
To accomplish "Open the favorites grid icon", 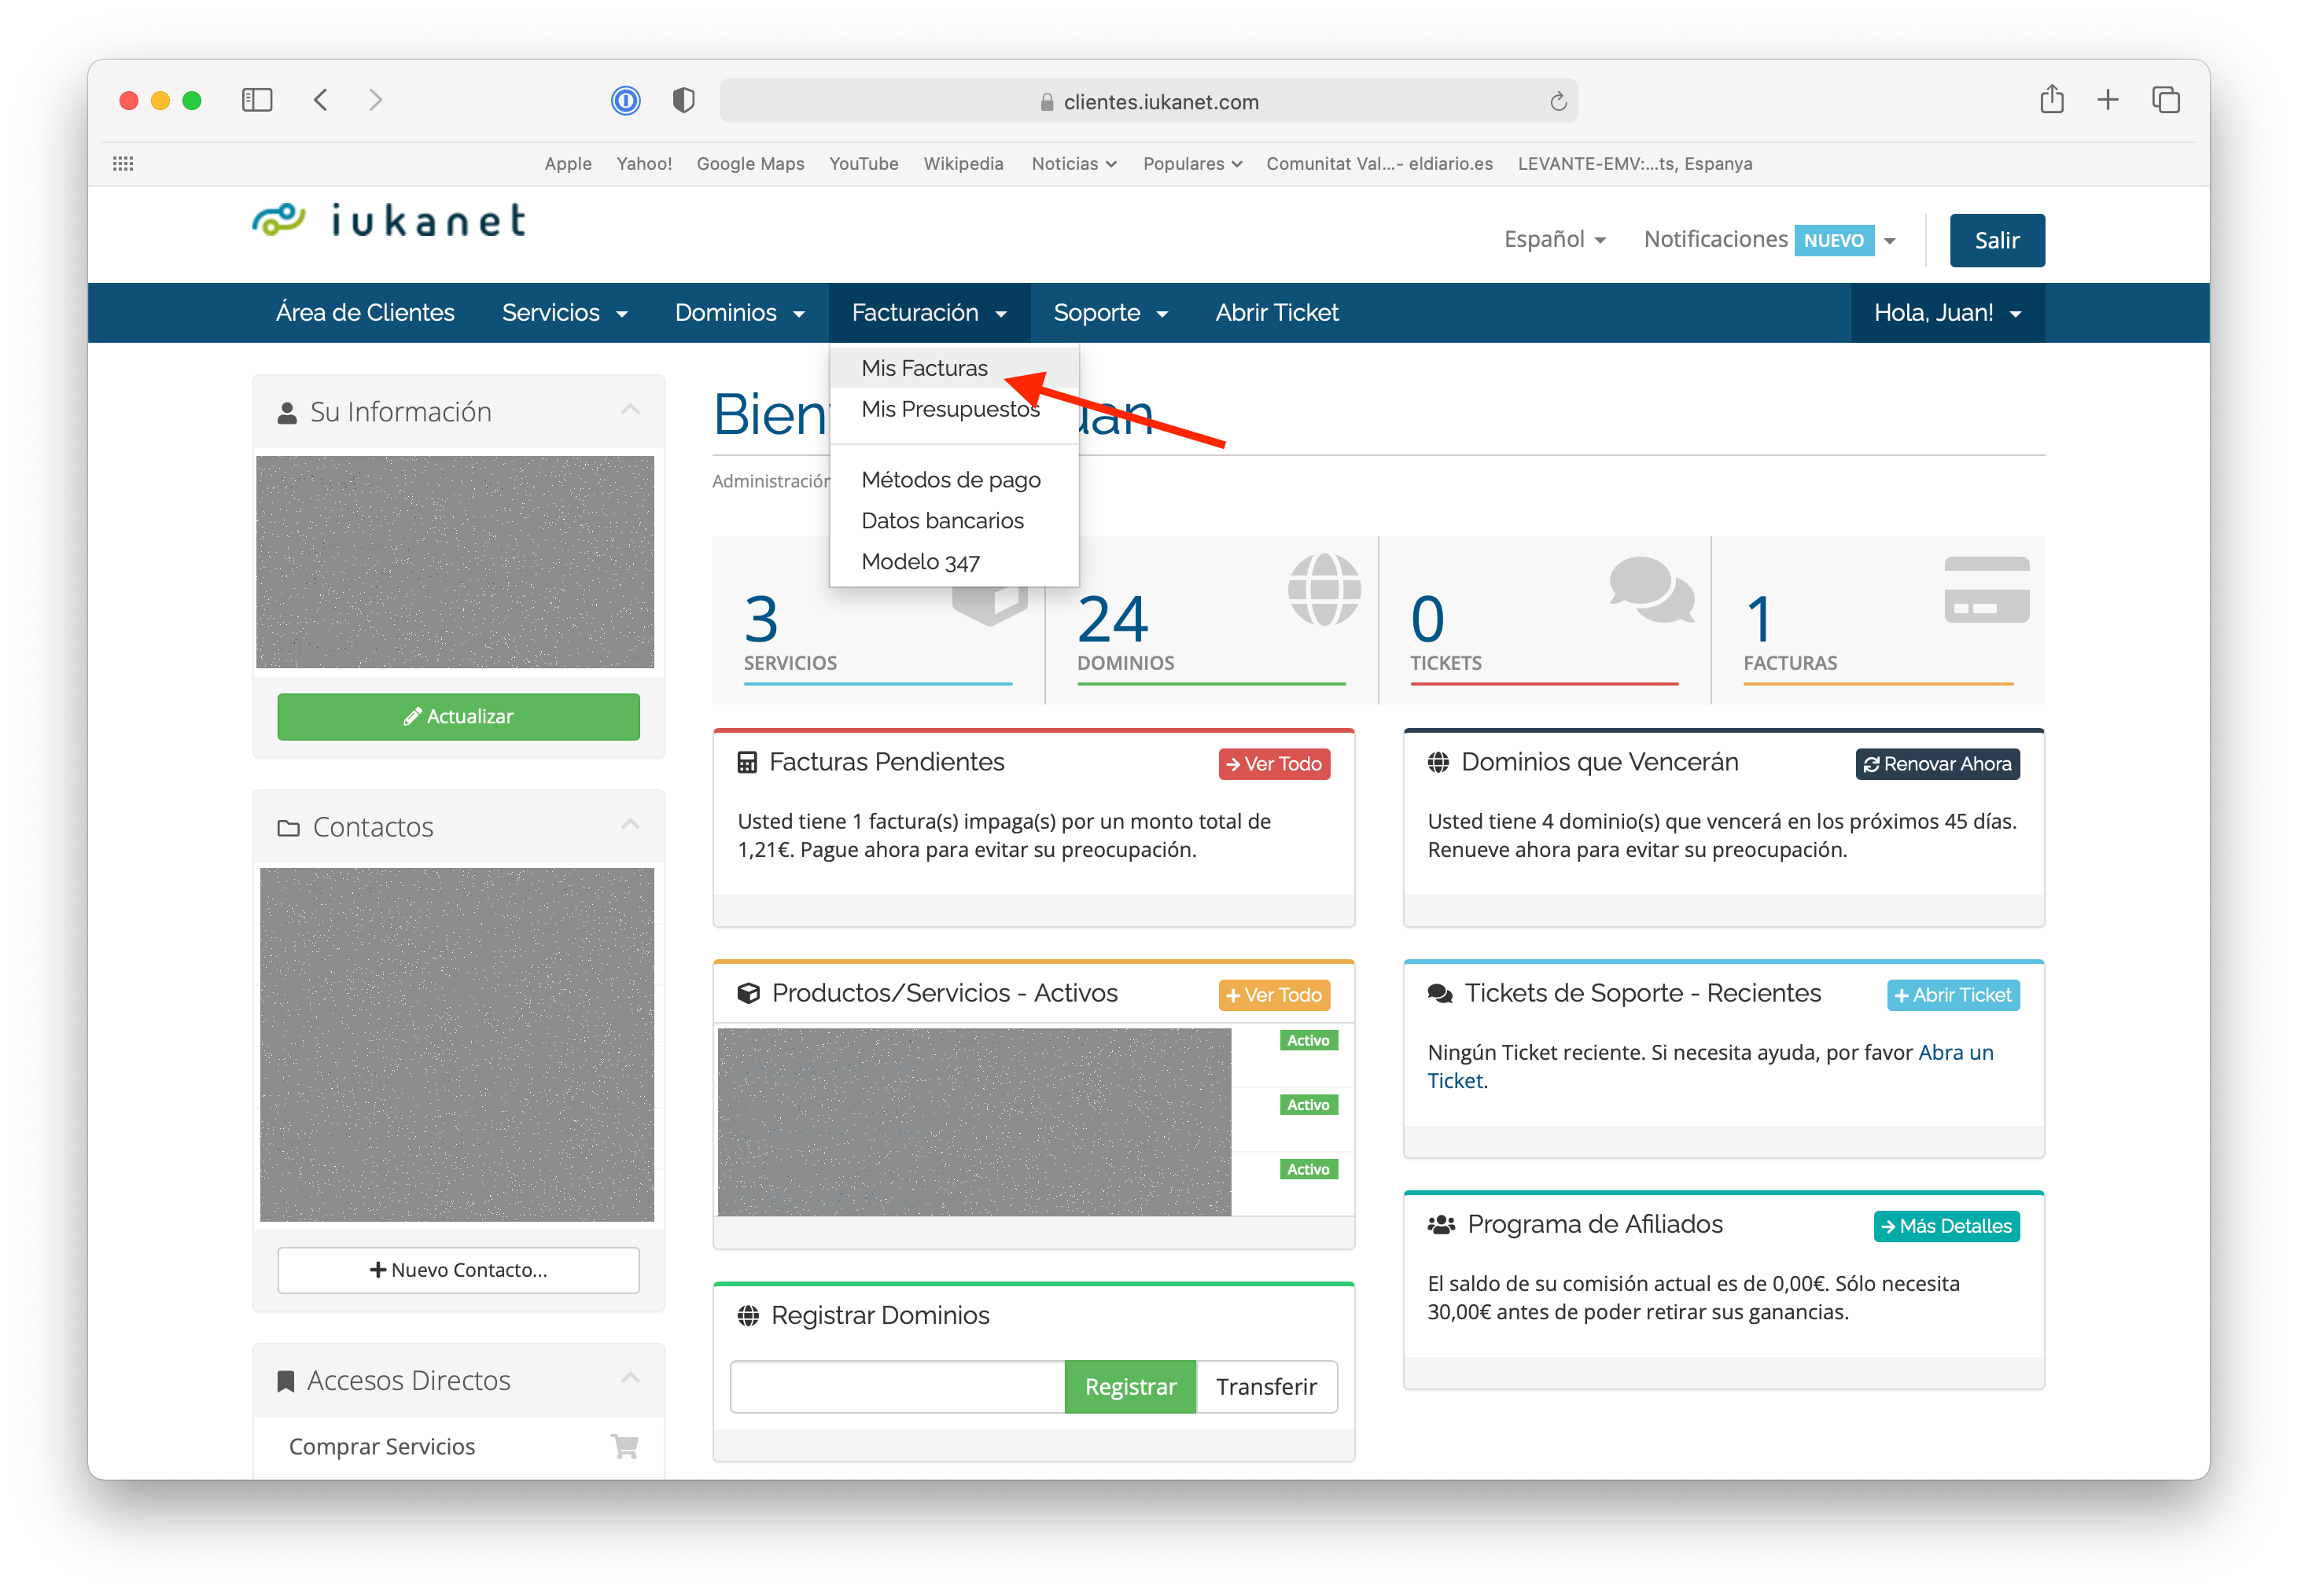I will coord(123,163).
